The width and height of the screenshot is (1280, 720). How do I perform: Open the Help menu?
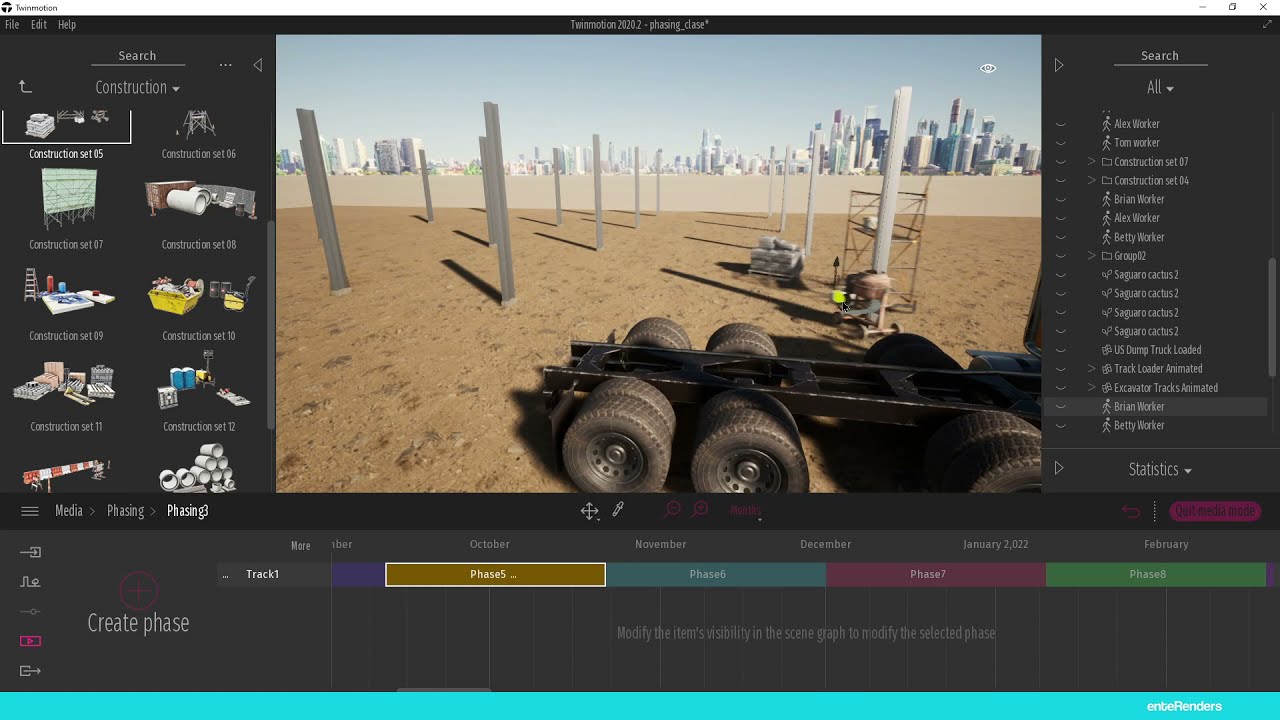click(x=67, y=24)
